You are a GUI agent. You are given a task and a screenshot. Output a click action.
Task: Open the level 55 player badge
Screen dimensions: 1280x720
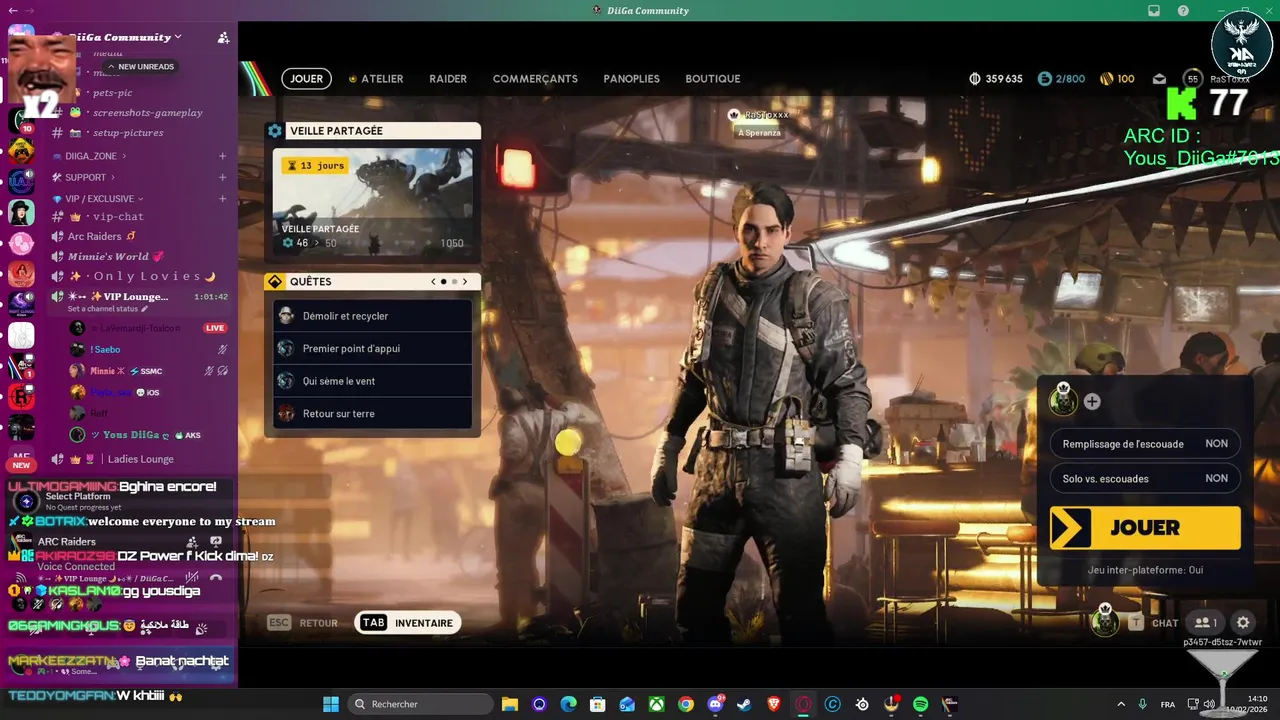[1192, 79]
